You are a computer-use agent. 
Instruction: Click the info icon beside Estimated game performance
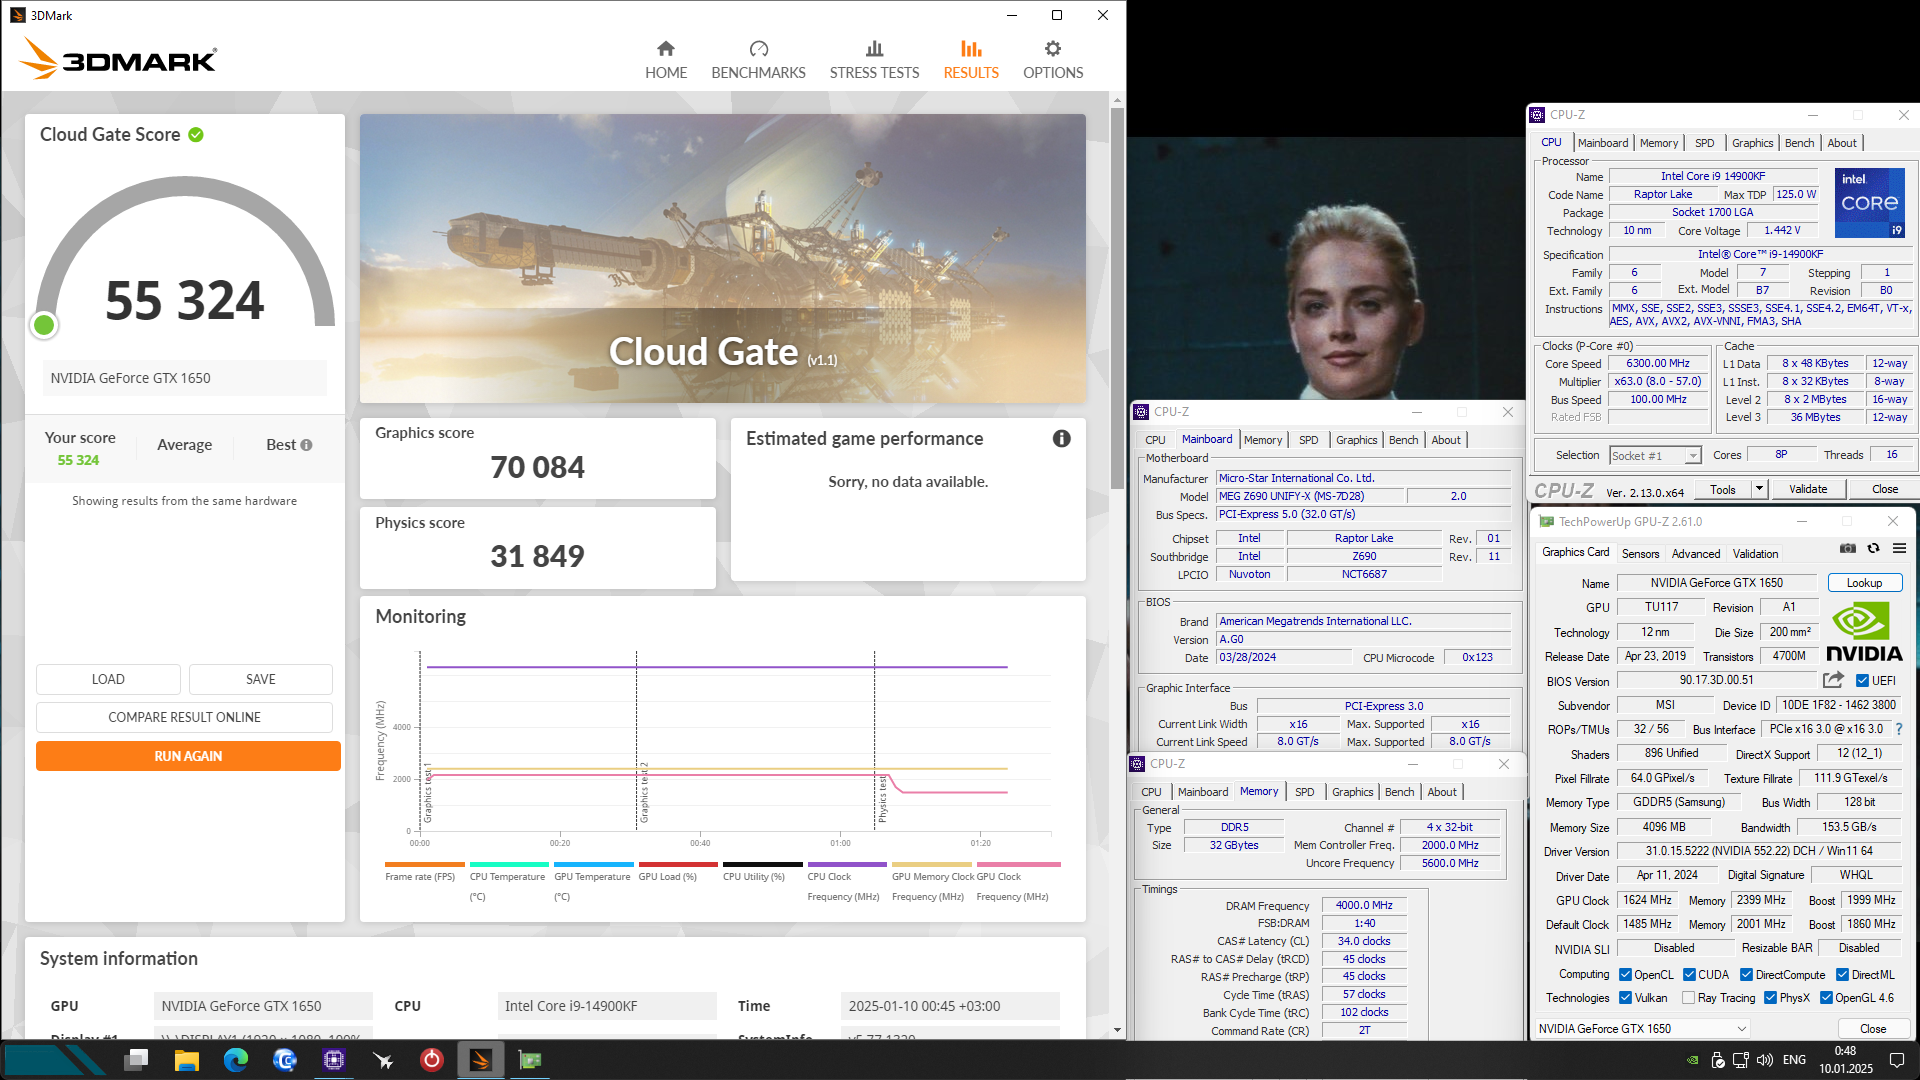point(1061,439)
